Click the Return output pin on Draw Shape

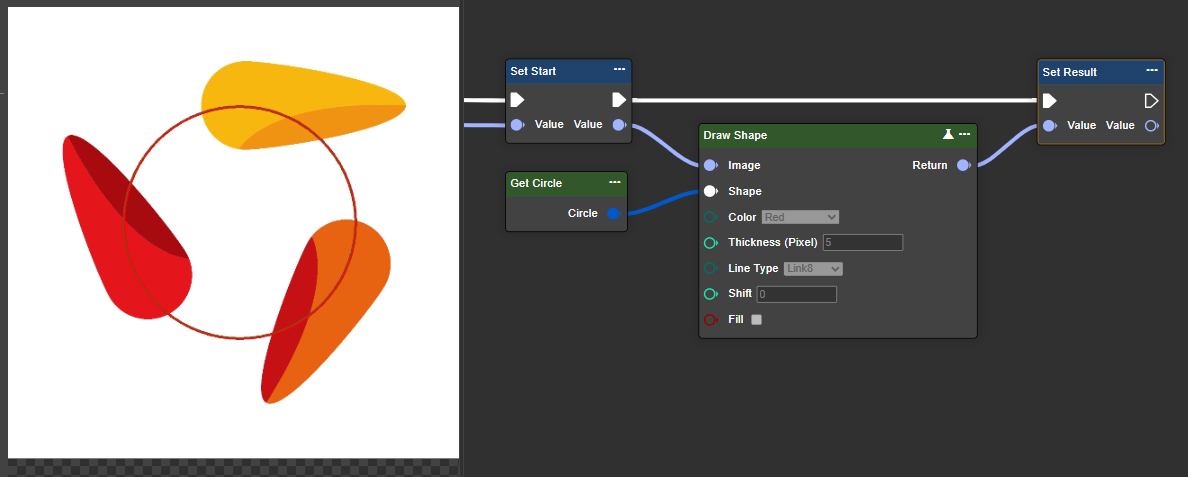coord(963,165)
